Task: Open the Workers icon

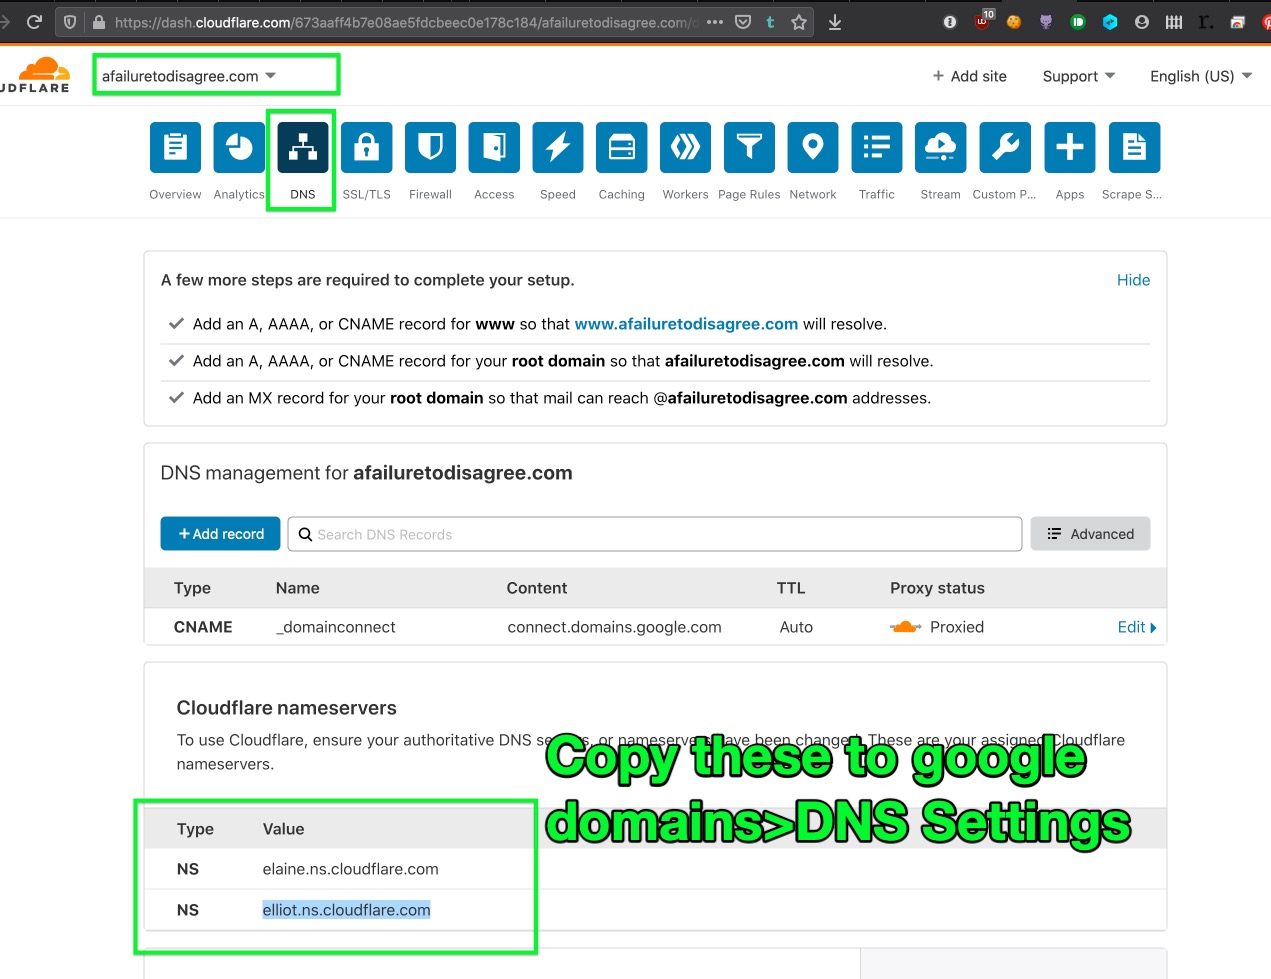Action: click(x=686, y=148)
